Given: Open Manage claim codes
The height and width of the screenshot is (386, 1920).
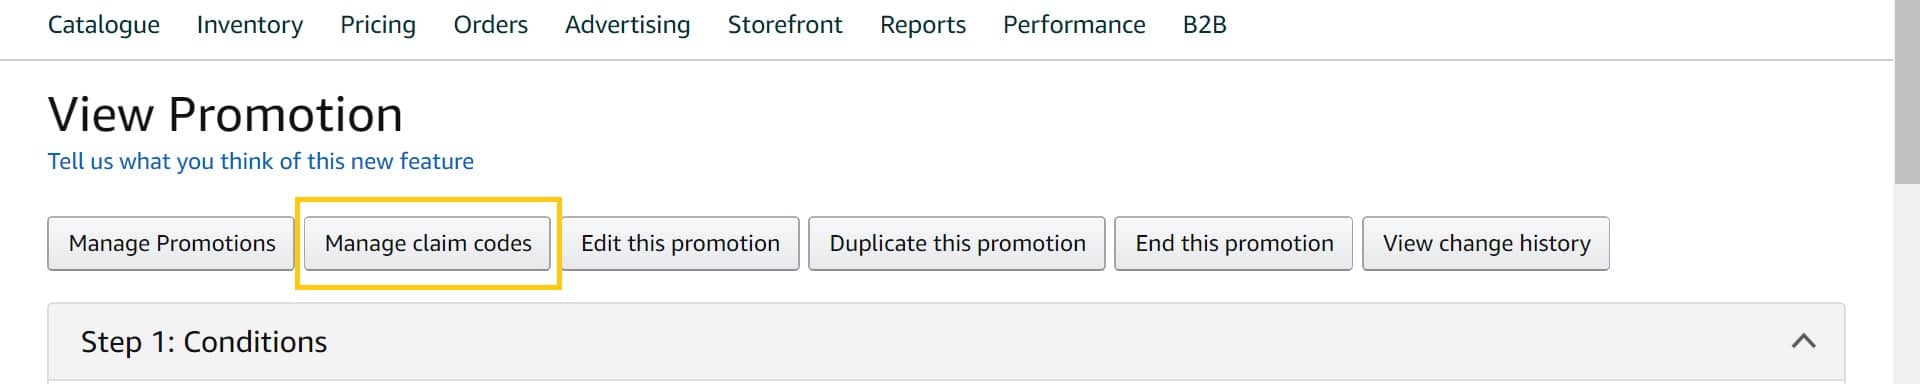Looking at the screenshot, I should click(428, 243).
